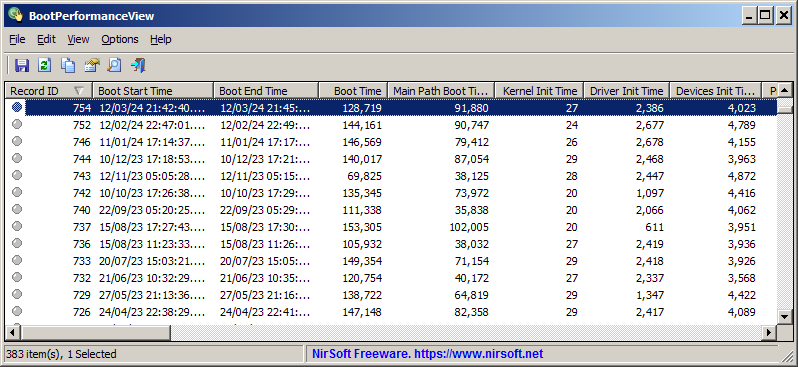798x367 pixels.
Task: Click the Find magnifier toolbar icon
Action: (x=115, y=65)
